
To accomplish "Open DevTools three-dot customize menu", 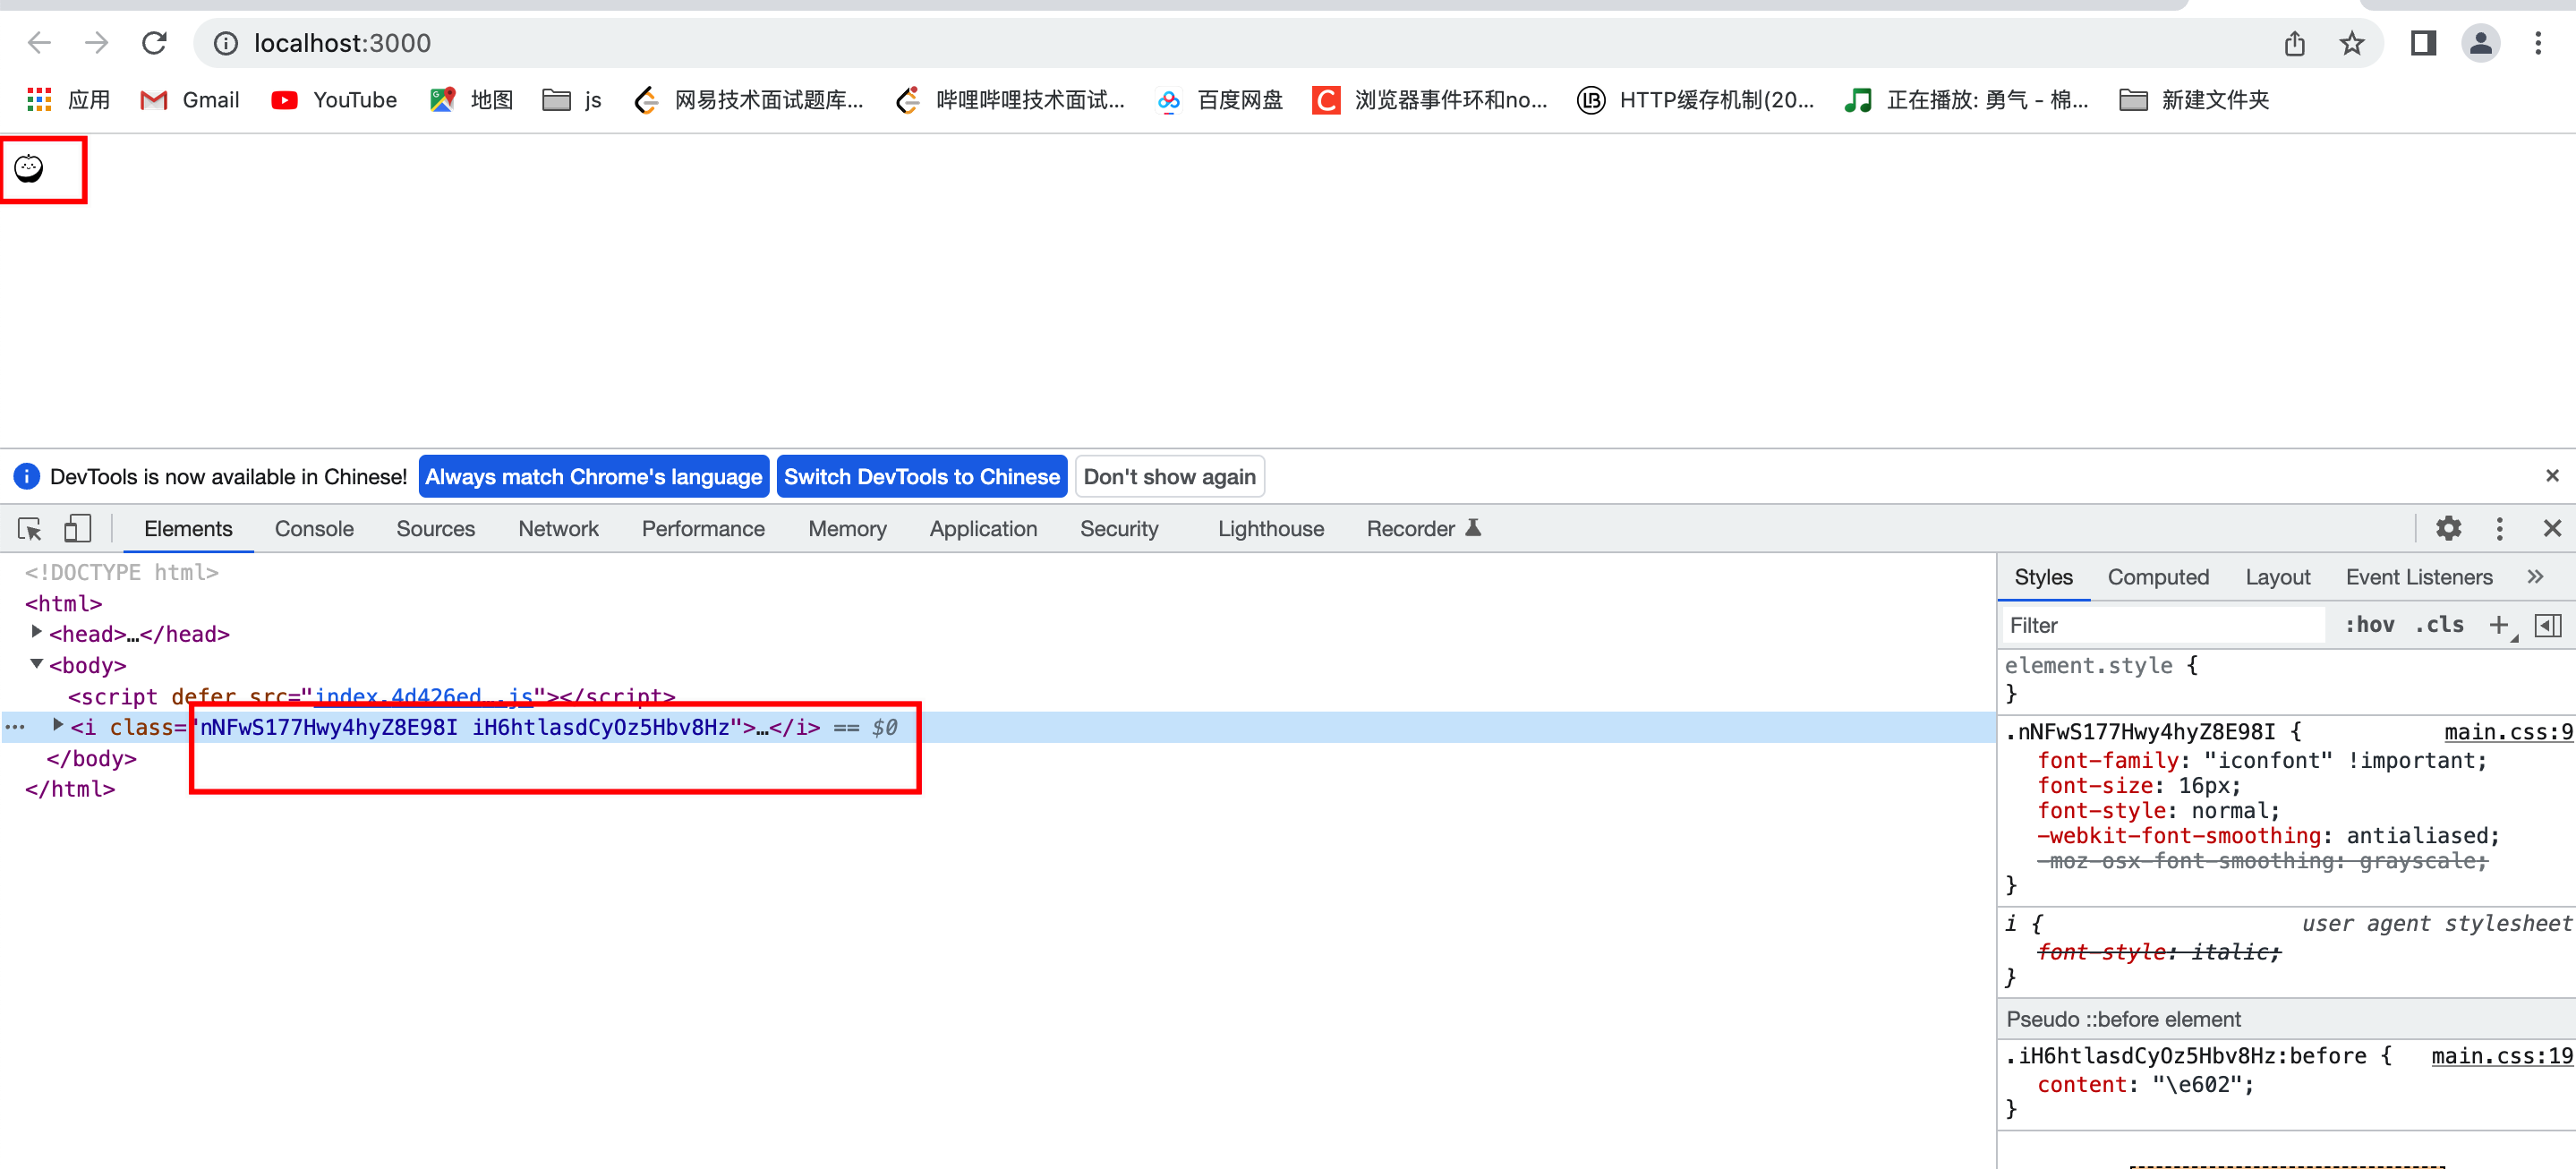I will [2499, 528].
